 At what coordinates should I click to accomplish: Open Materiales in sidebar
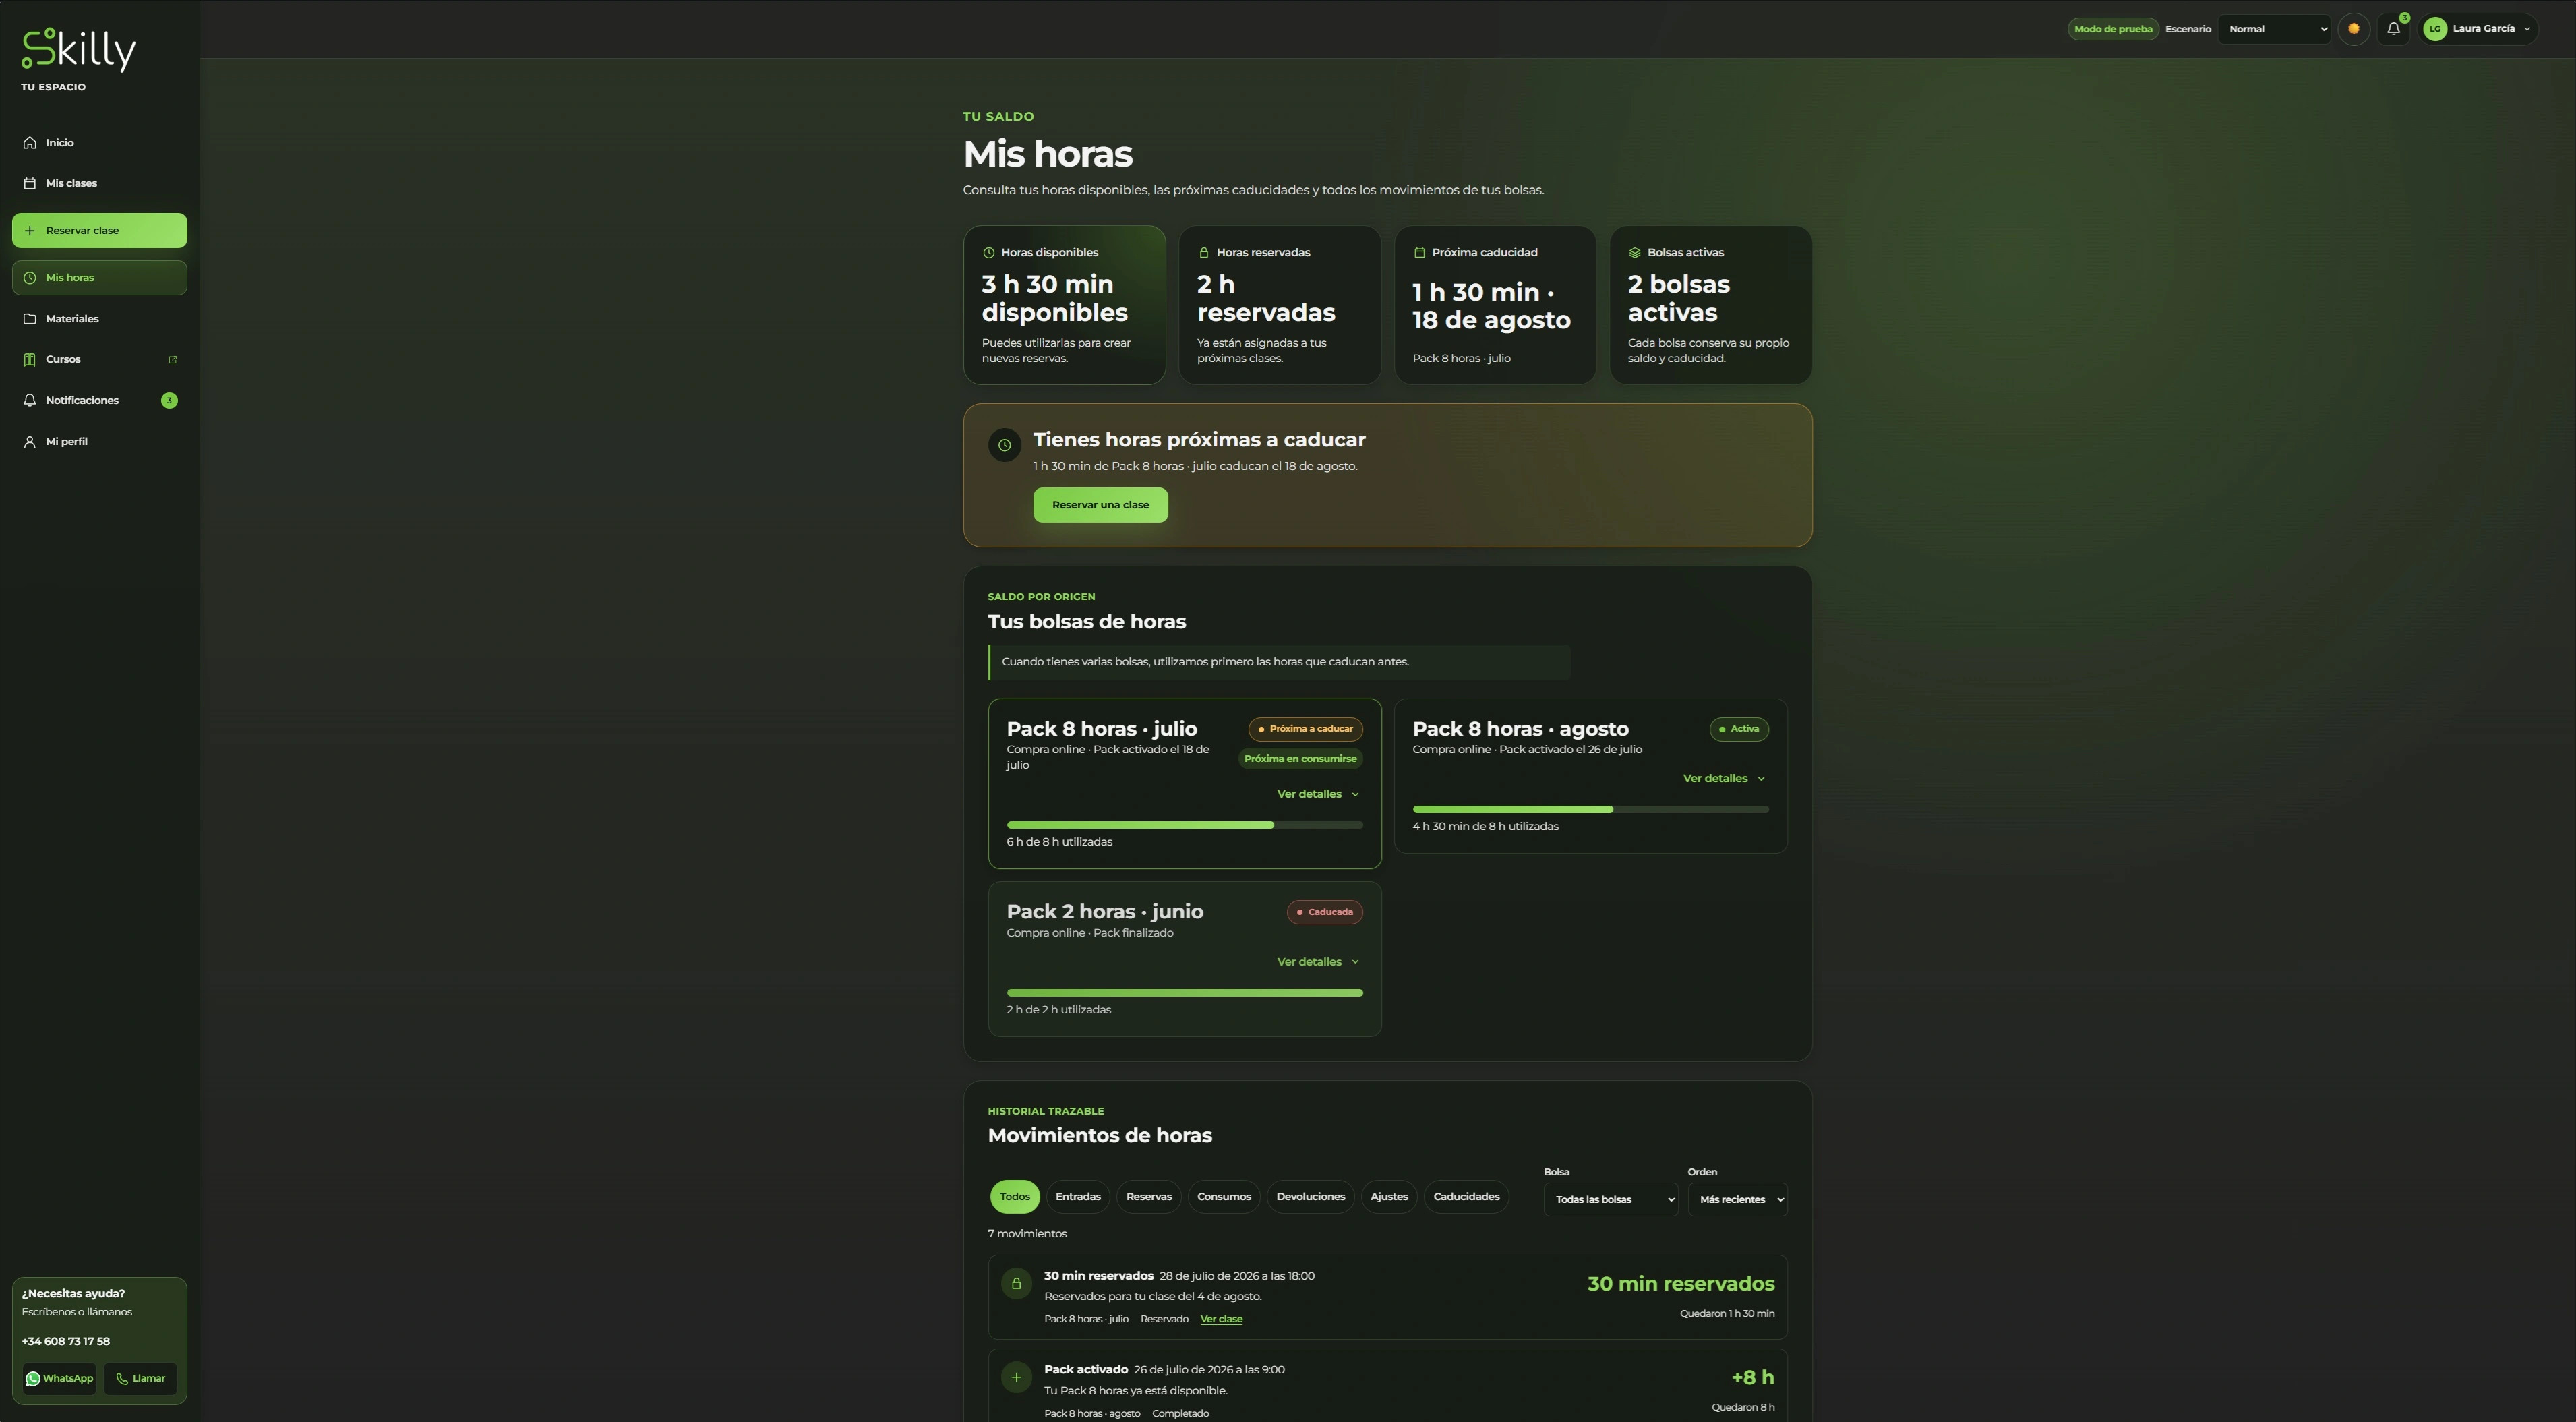99,319
